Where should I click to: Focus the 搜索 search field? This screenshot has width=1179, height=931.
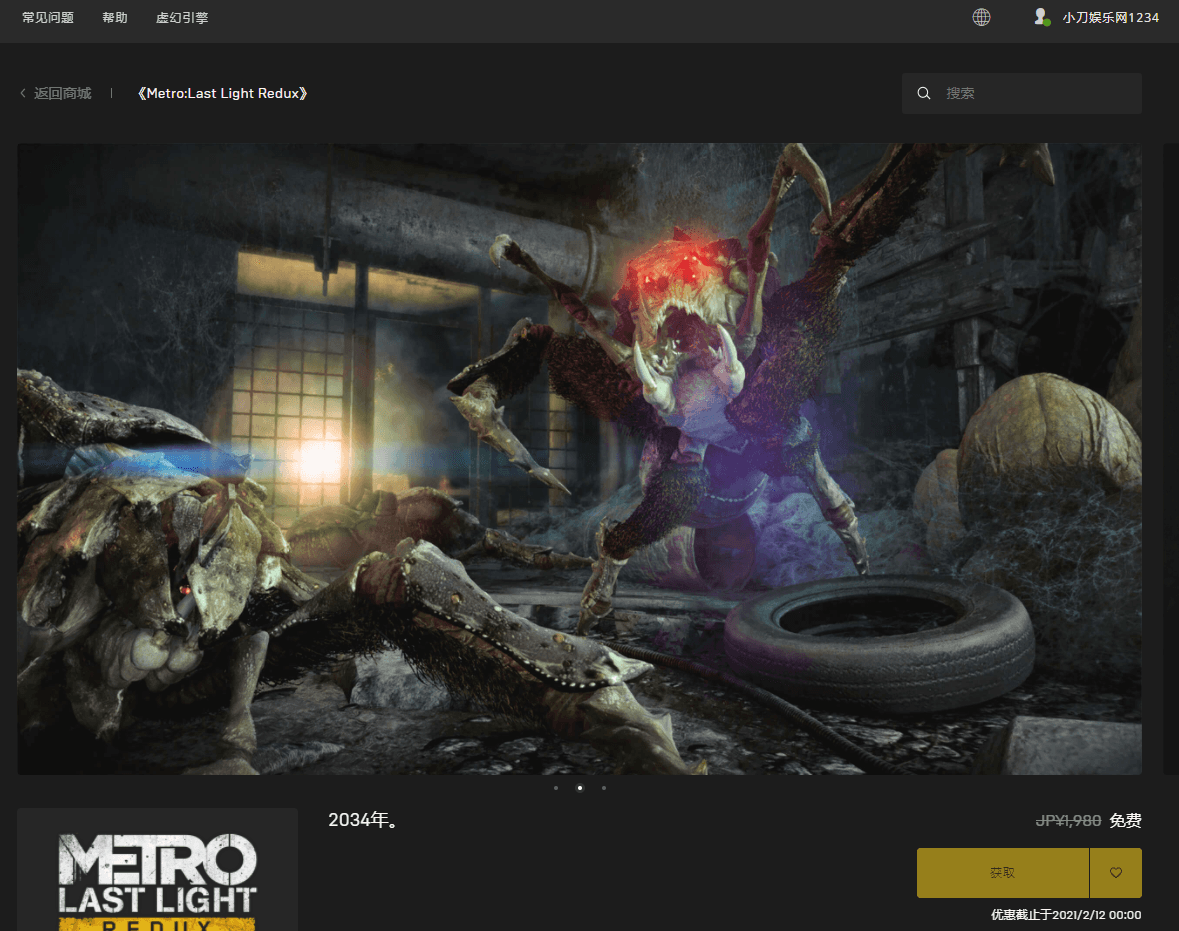tap(1022, 93)
